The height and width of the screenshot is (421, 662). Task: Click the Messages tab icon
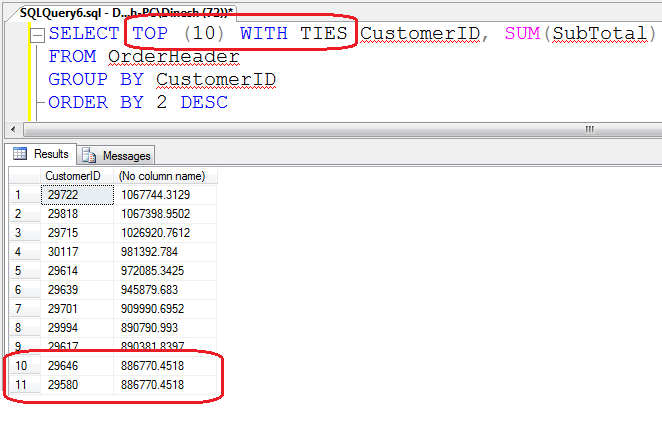pos(89,155)
